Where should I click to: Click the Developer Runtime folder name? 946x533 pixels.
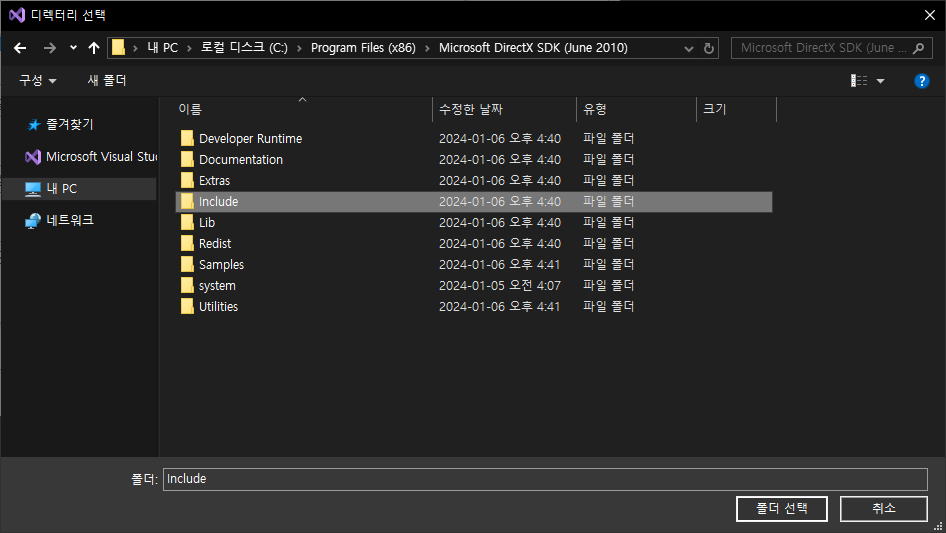(x=250, y=139)
